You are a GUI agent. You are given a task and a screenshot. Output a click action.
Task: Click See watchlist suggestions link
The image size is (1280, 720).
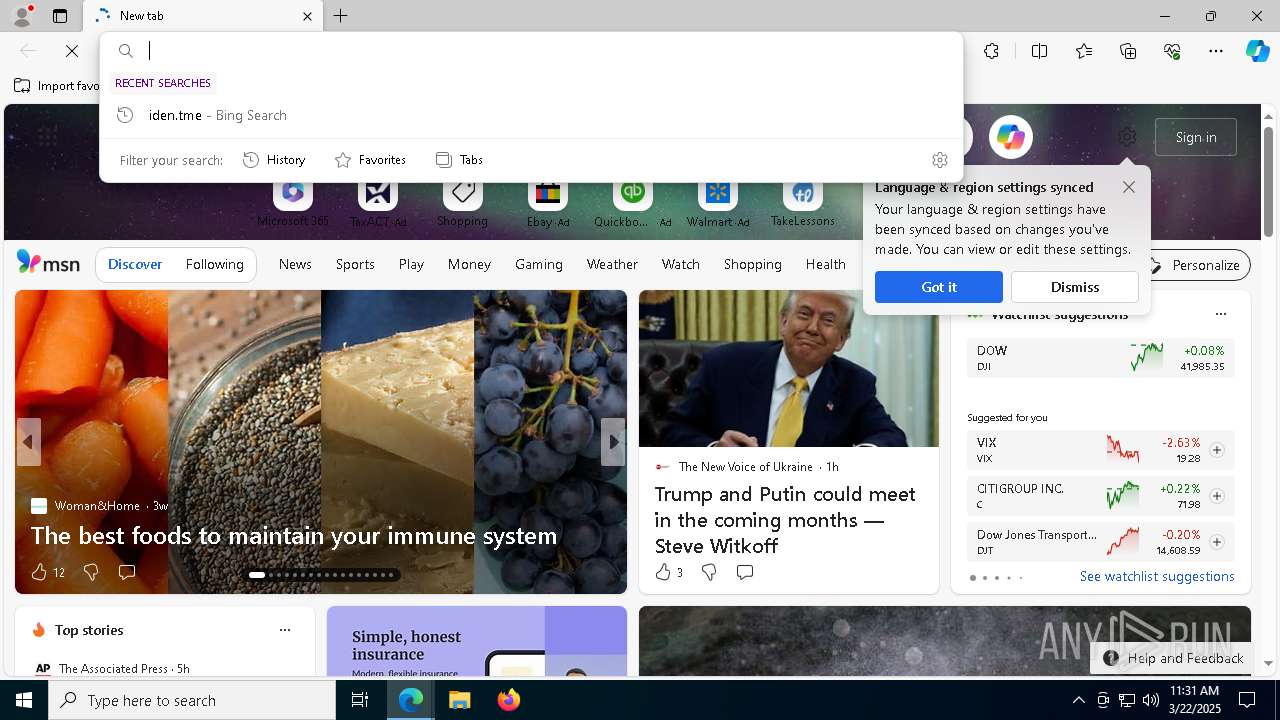point(1157,576)
